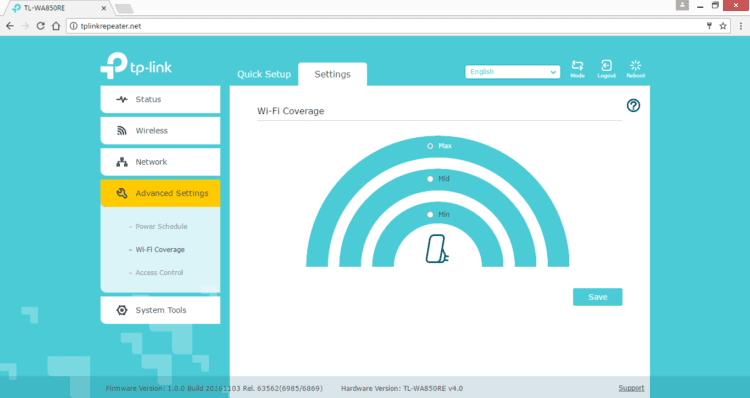The width and height of the screenshot is (750, 398).
Task: Collapse the Advanced Settings section
Action: [x=160, y=193]
